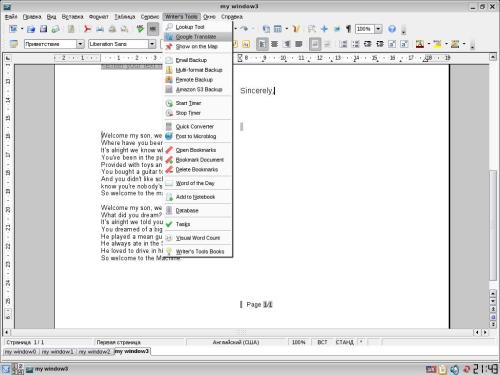Click the Open file icon

pos(31,29)
